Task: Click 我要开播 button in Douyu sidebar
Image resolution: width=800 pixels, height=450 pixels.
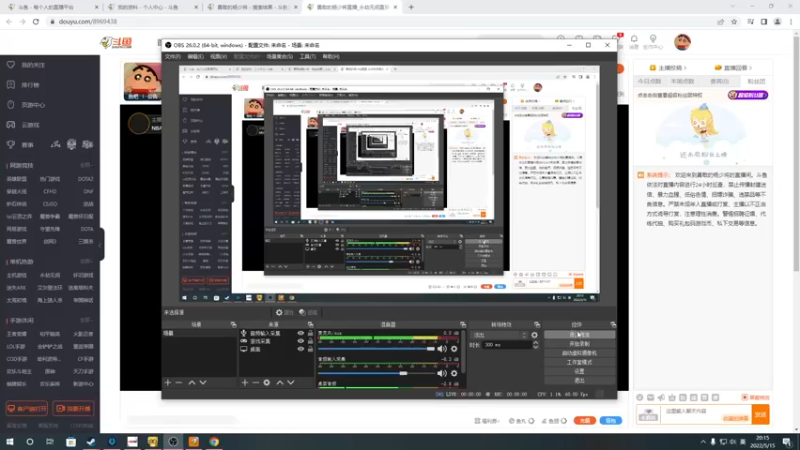Action: (73, 409)
